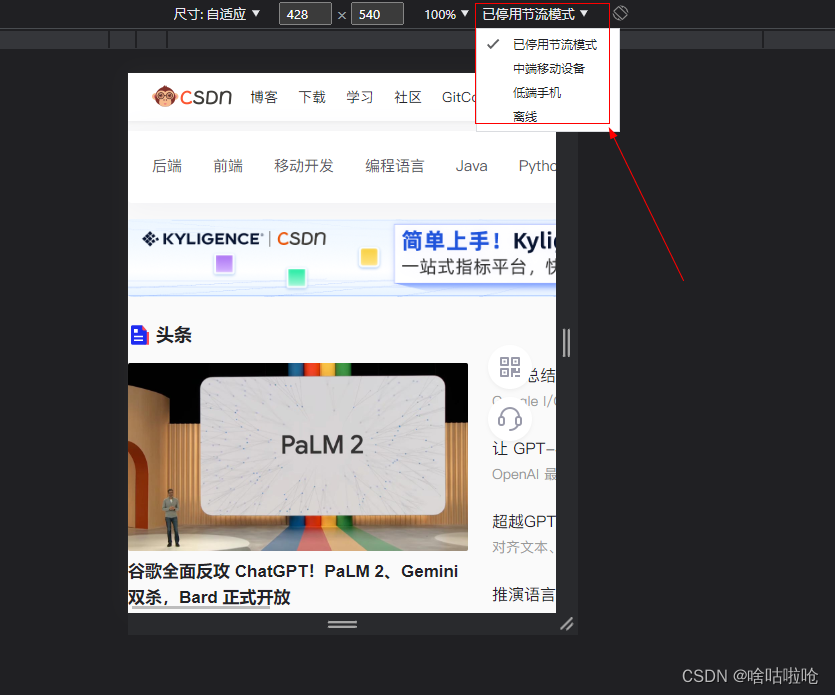Select 低端手机 throttling option
835x695 pixels.
coord(547,93)
